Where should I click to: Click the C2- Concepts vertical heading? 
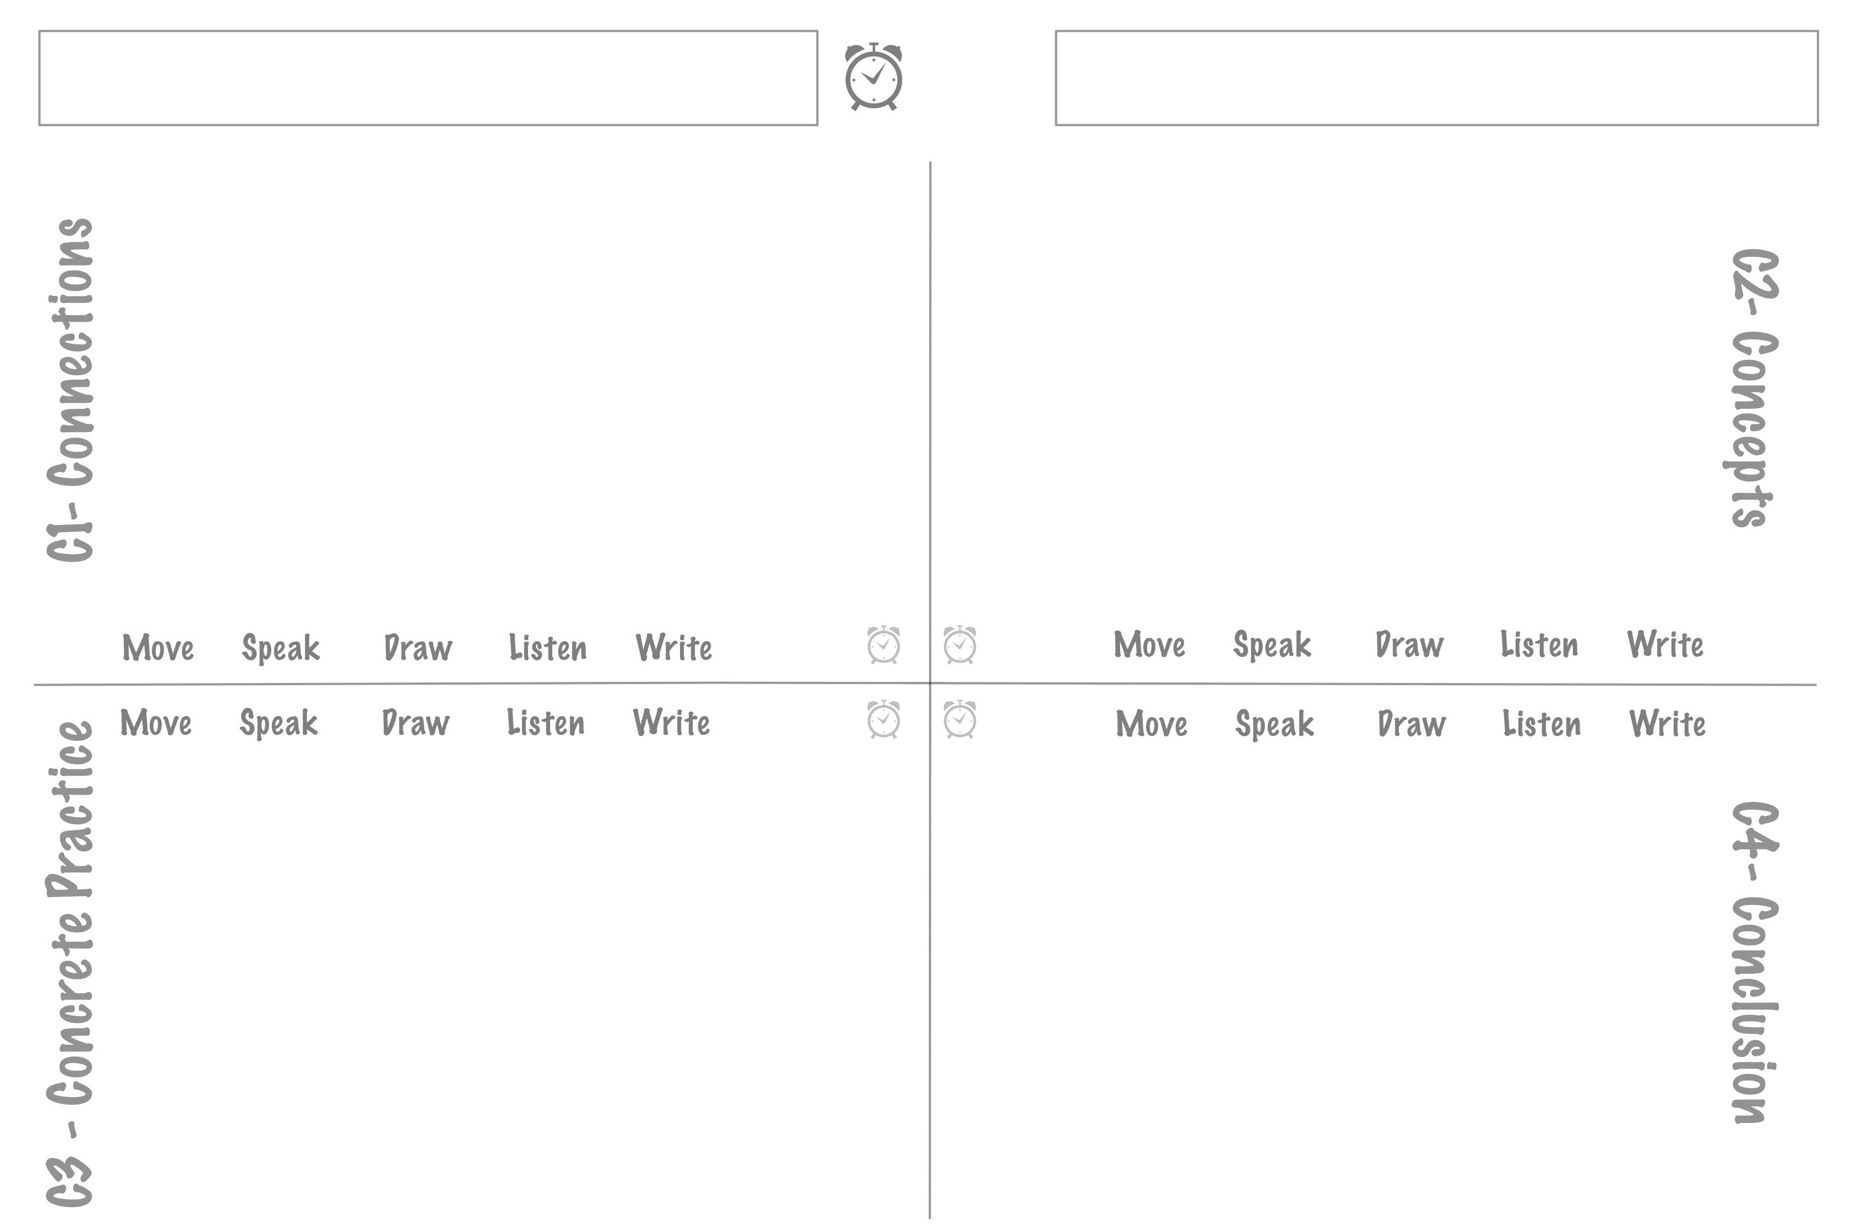click(1754, 388)
